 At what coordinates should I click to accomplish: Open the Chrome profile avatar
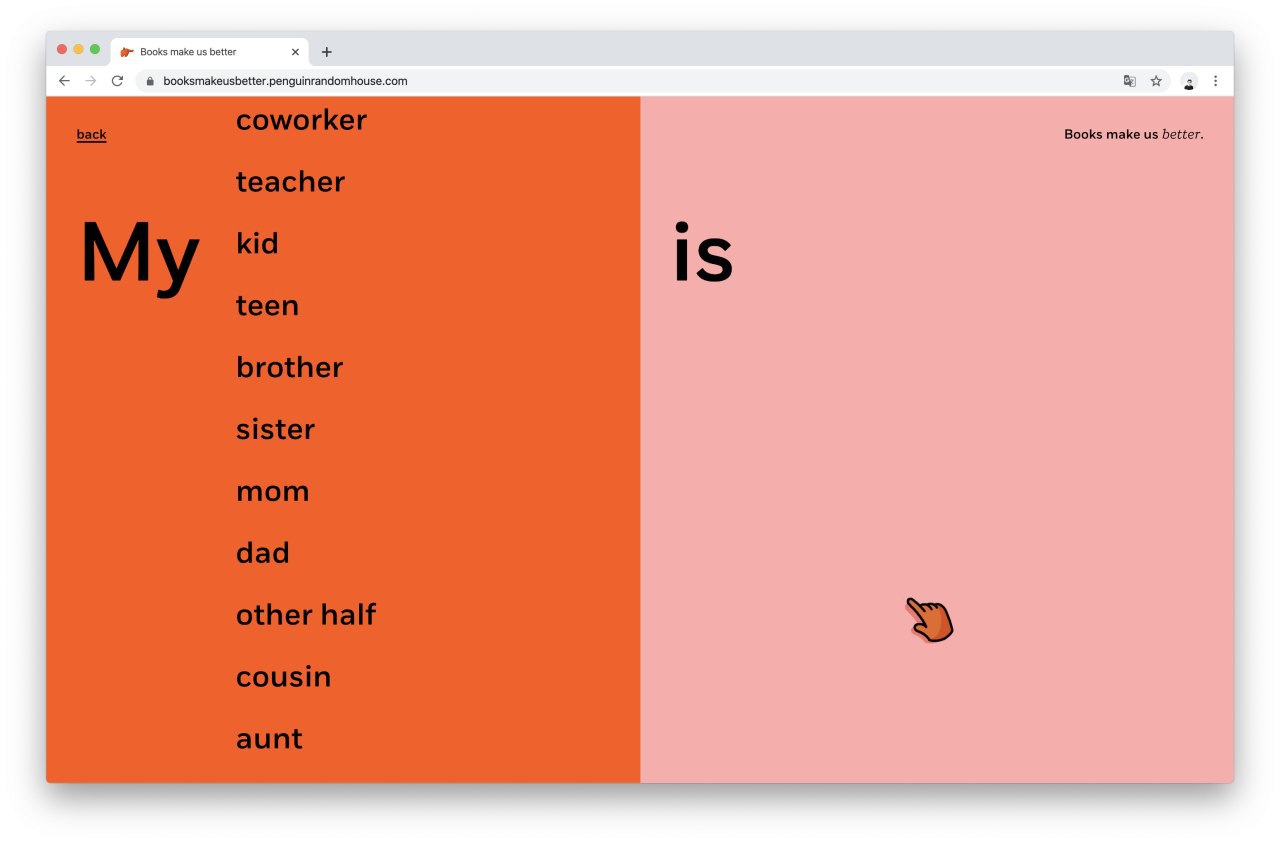click(x=1189, y=81)
